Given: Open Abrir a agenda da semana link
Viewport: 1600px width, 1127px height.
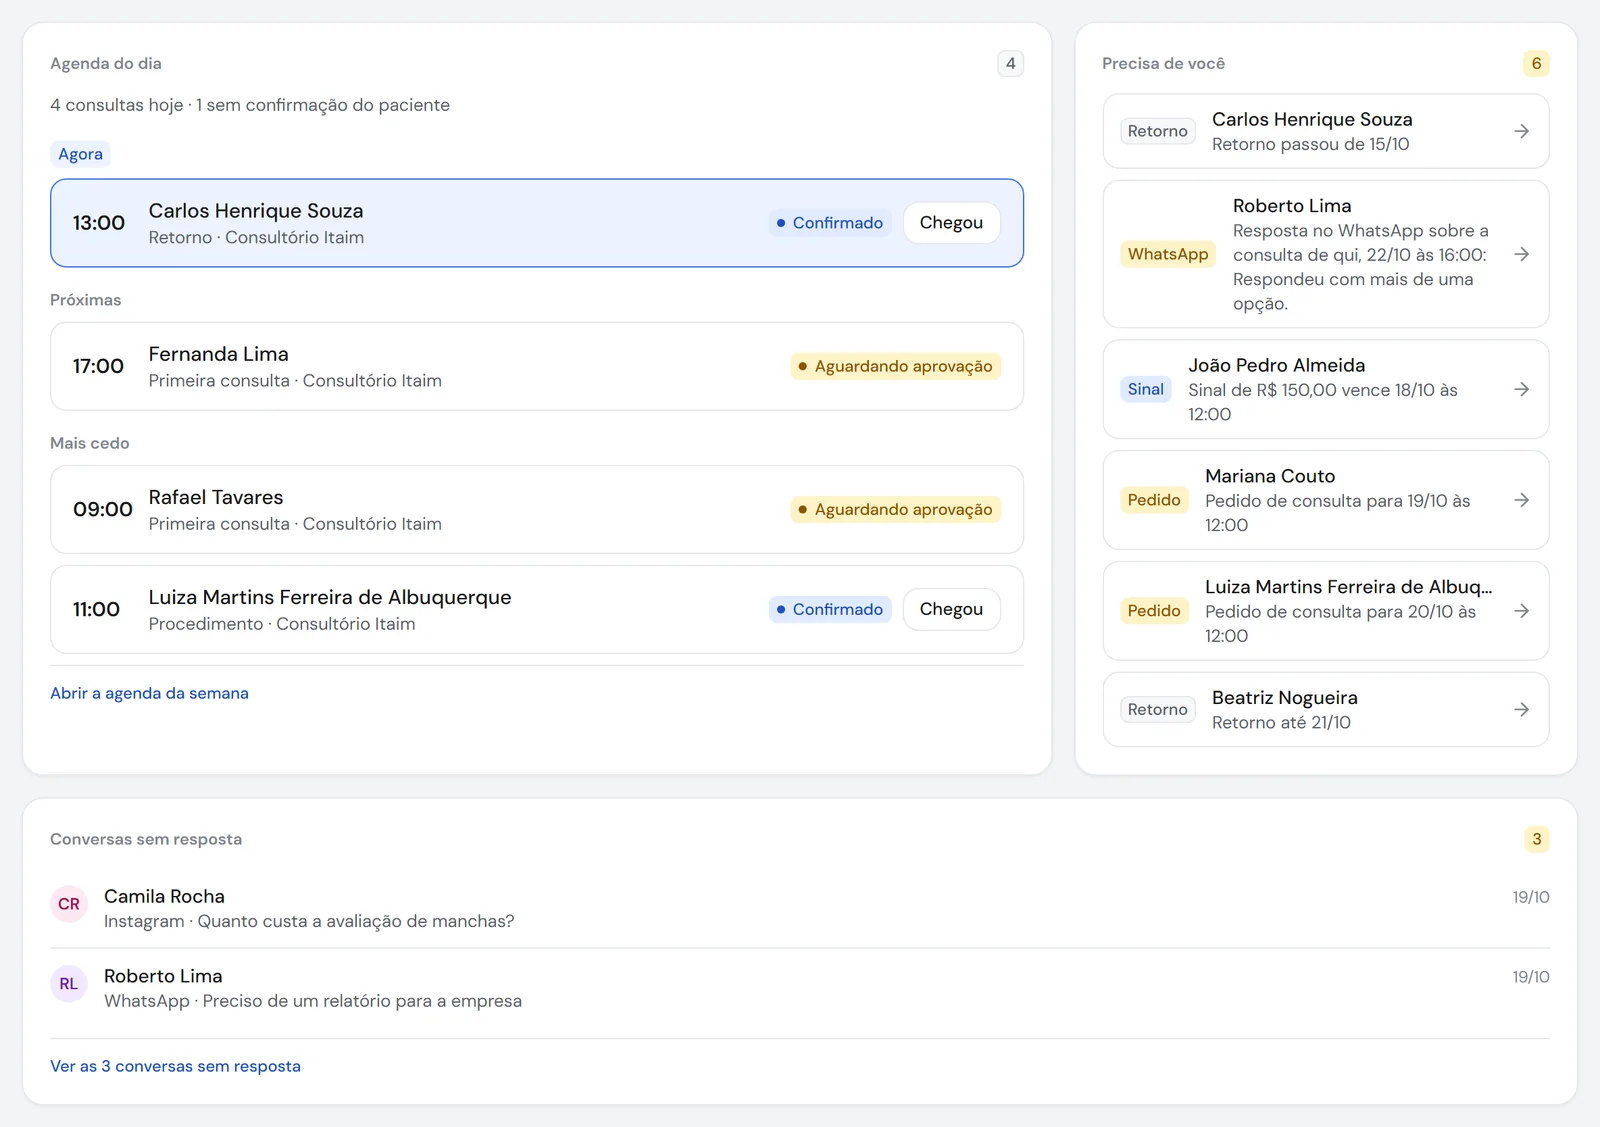Looking at the screenshot, I should coord(149,693).
